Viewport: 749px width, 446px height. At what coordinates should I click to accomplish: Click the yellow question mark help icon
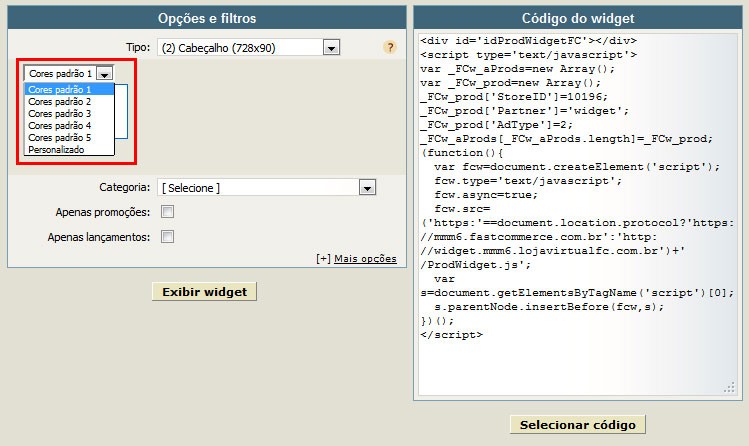pos(390,47)
